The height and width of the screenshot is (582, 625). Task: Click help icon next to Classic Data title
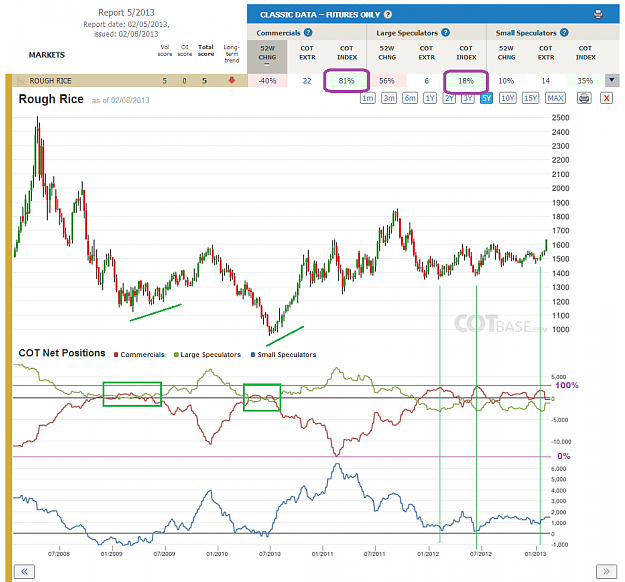pyautogui.click(x=388, y=15)
